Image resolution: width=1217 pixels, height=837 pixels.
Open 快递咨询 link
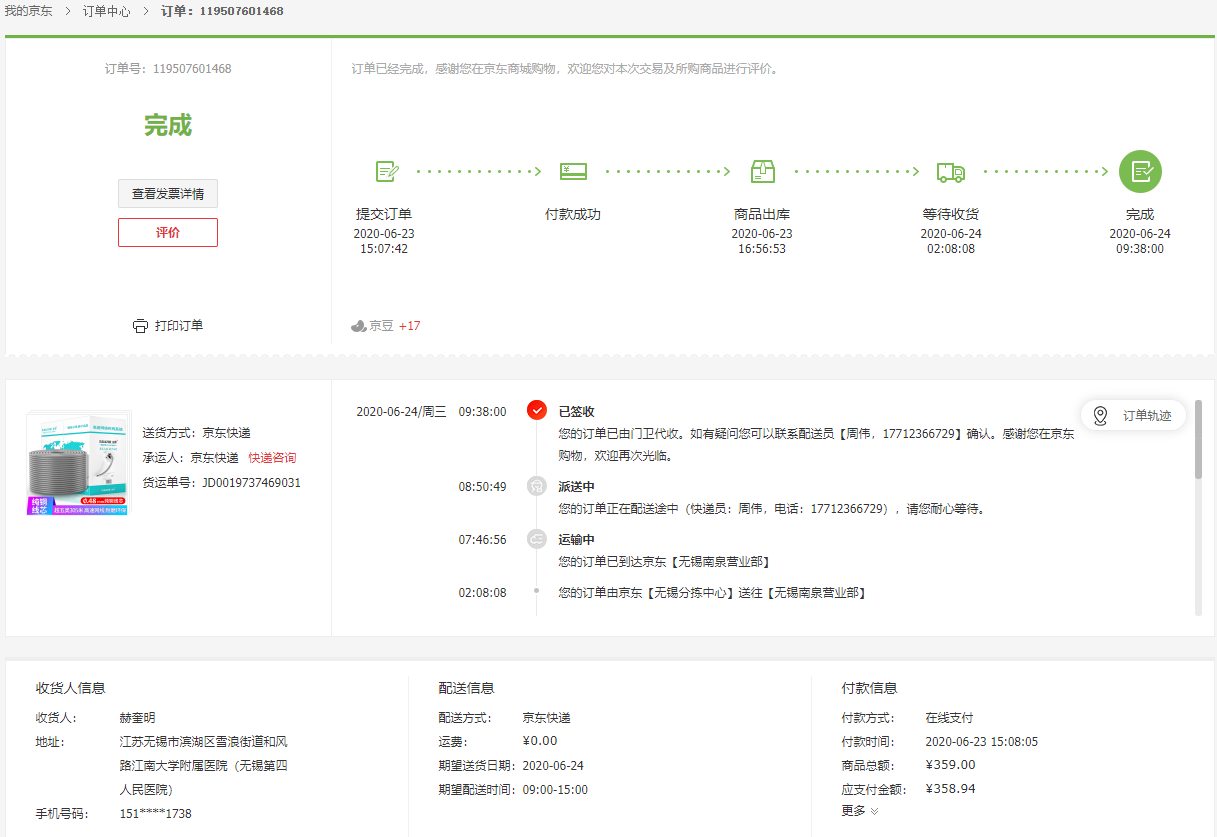coord(272,458)
